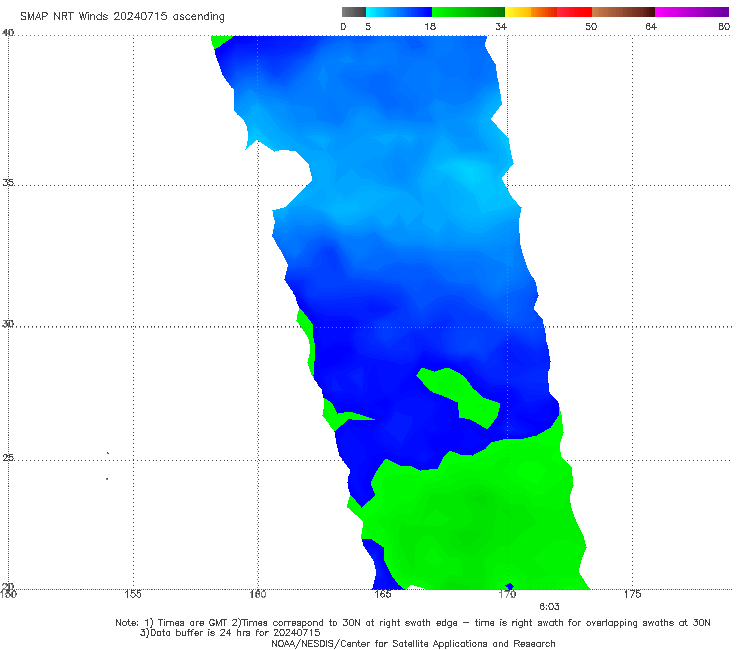Pick the brown segment of the colorbar
The height and width of the screenshot is (650, 740).
click(x=623, y=12)
